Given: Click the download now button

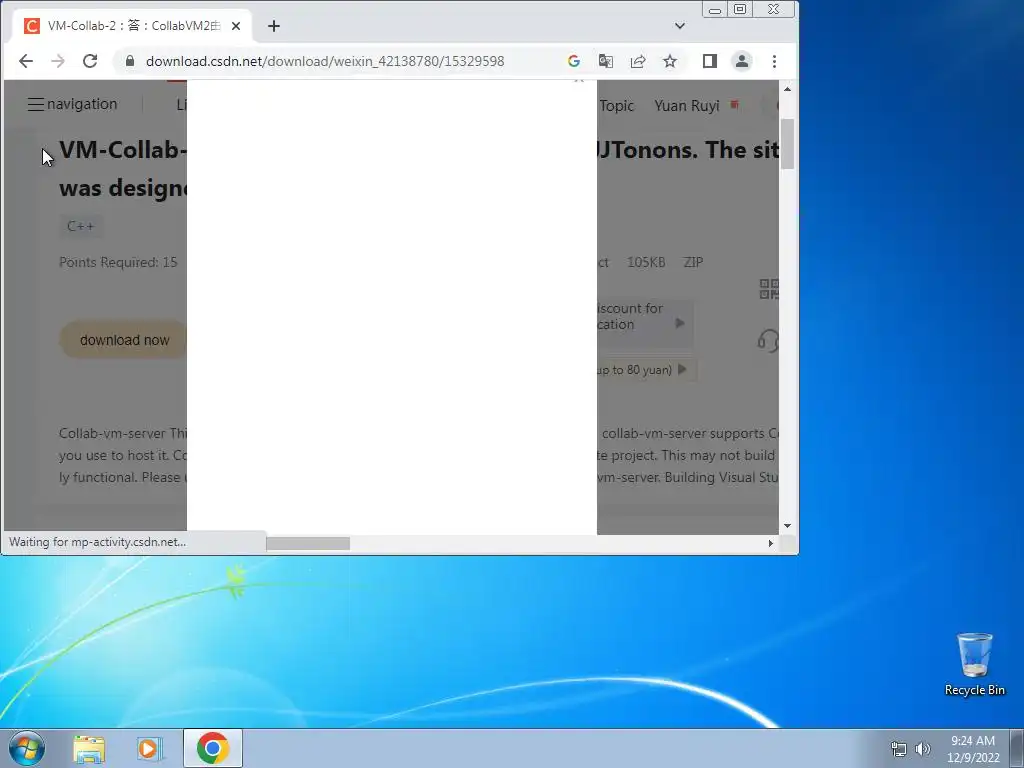Looking at the screenshot, I should pyautogui.click(x=123, y=340).
